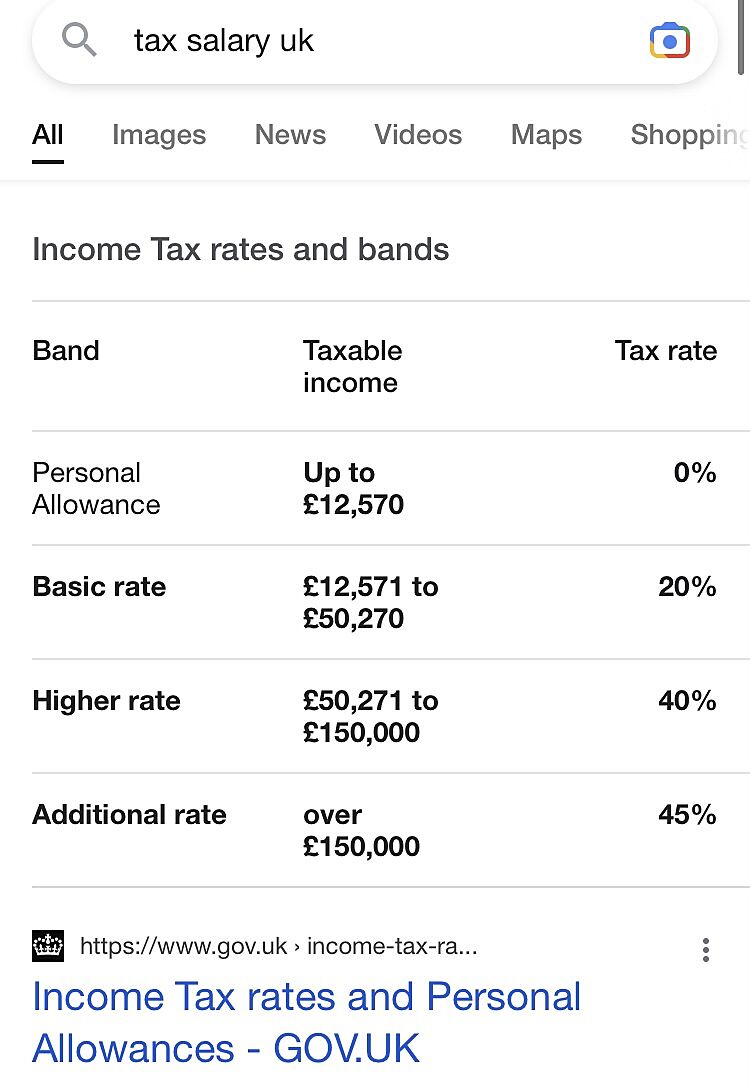Open the News tab
Screen dimensions: 750x1089
(x=290, y=135)
